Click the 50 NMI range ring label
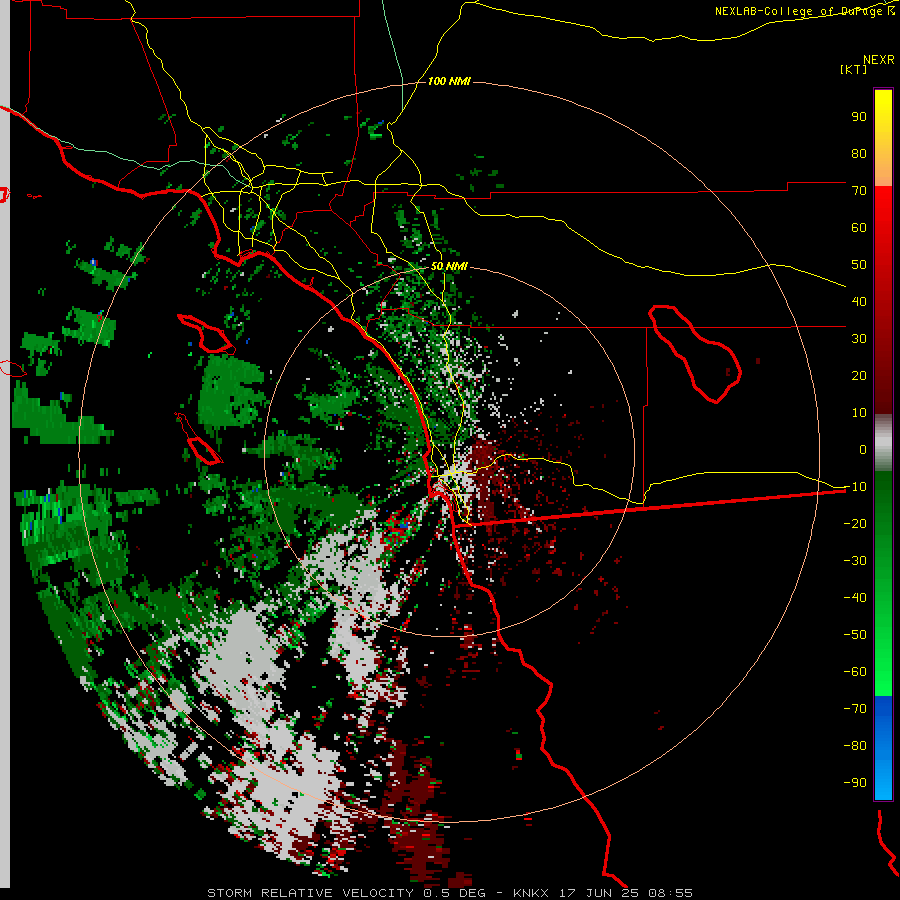Screen dimensions: 900x900 coord(449,266)
